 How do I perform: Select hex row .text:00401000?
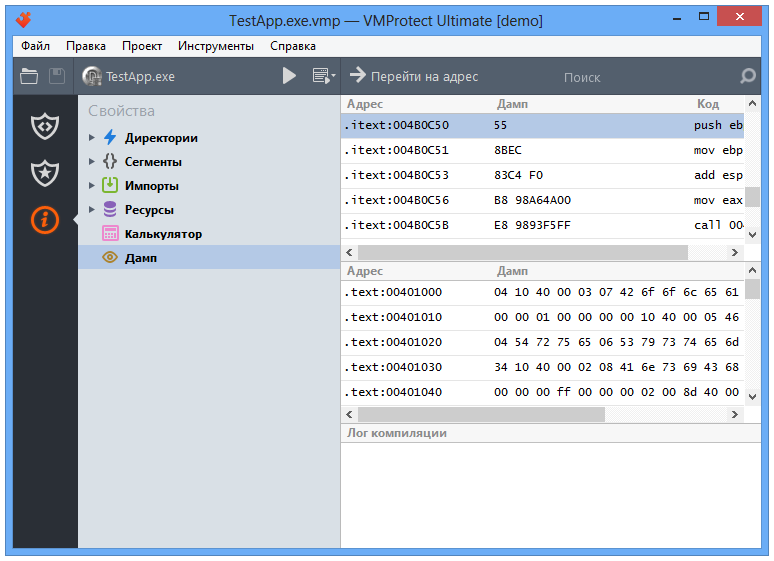542,292
